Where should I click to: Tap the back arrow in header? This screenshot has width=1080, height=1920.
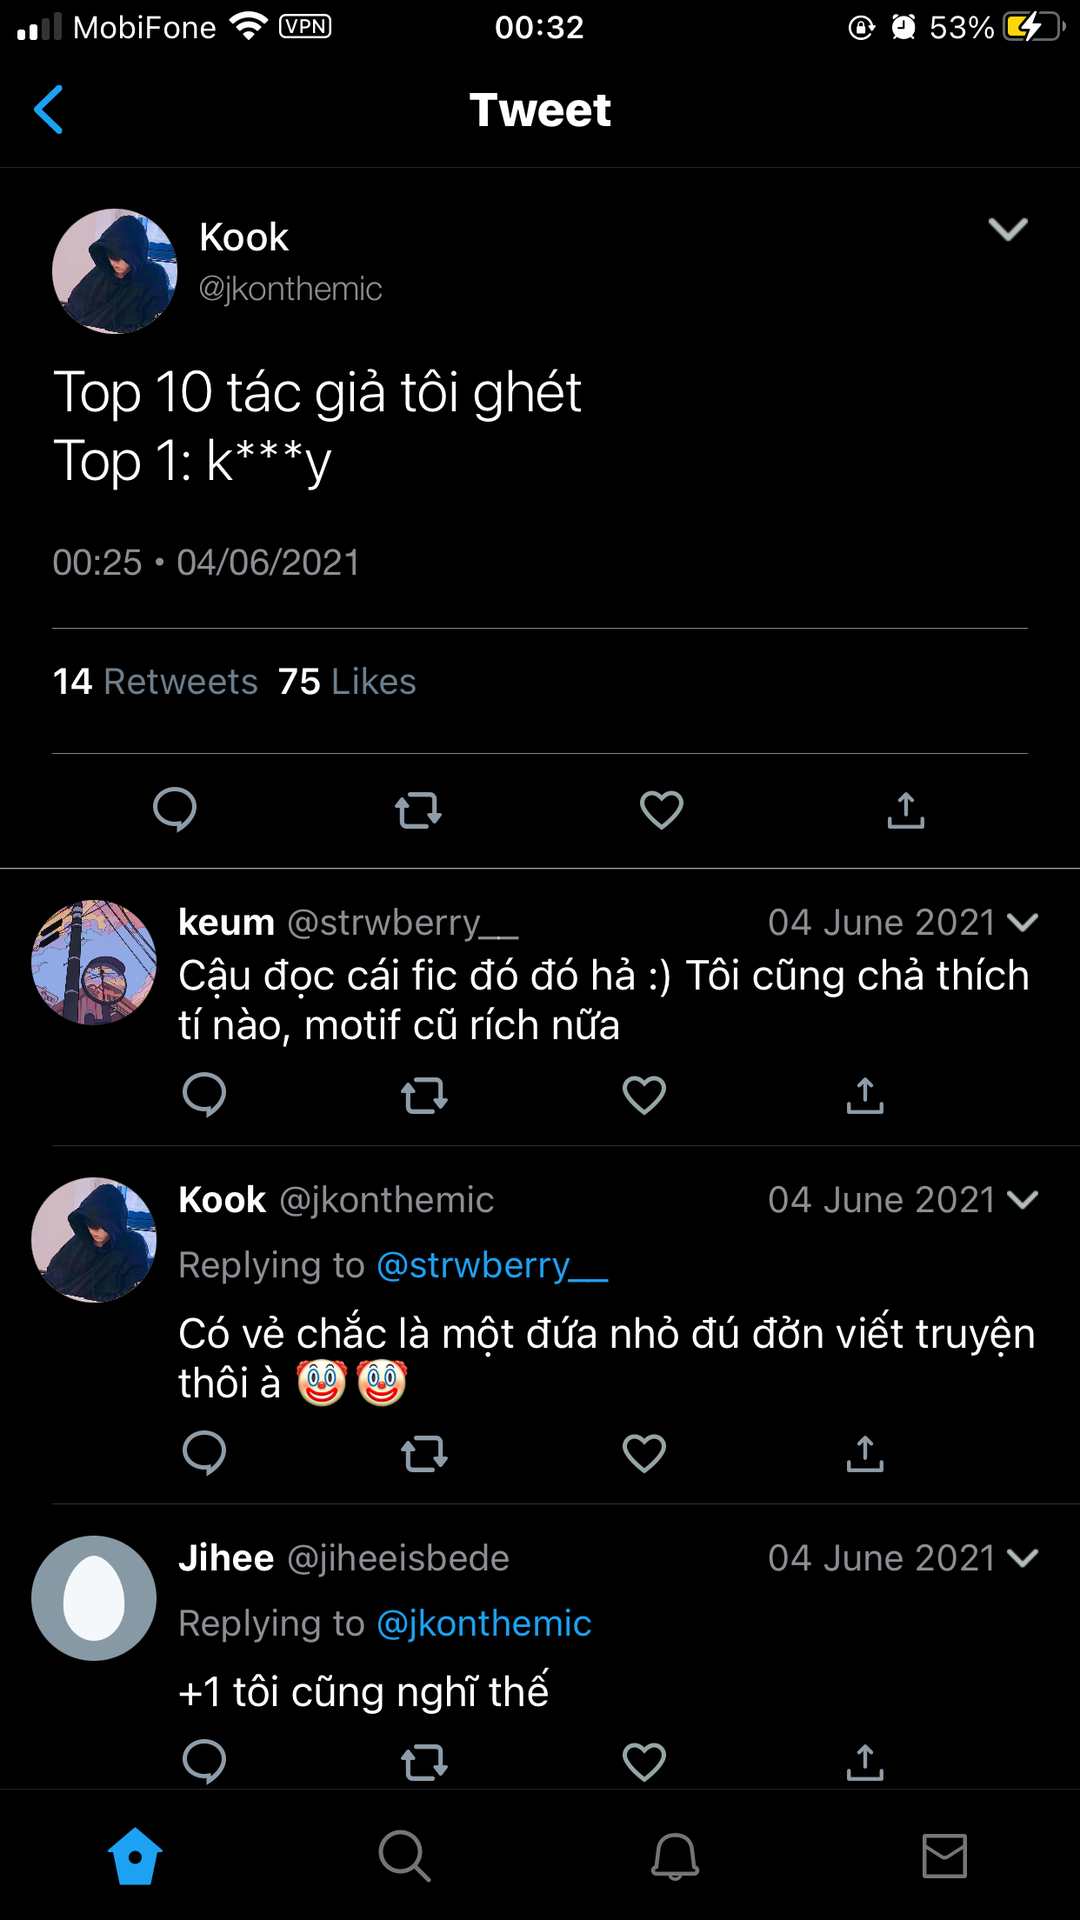(48, 110)
